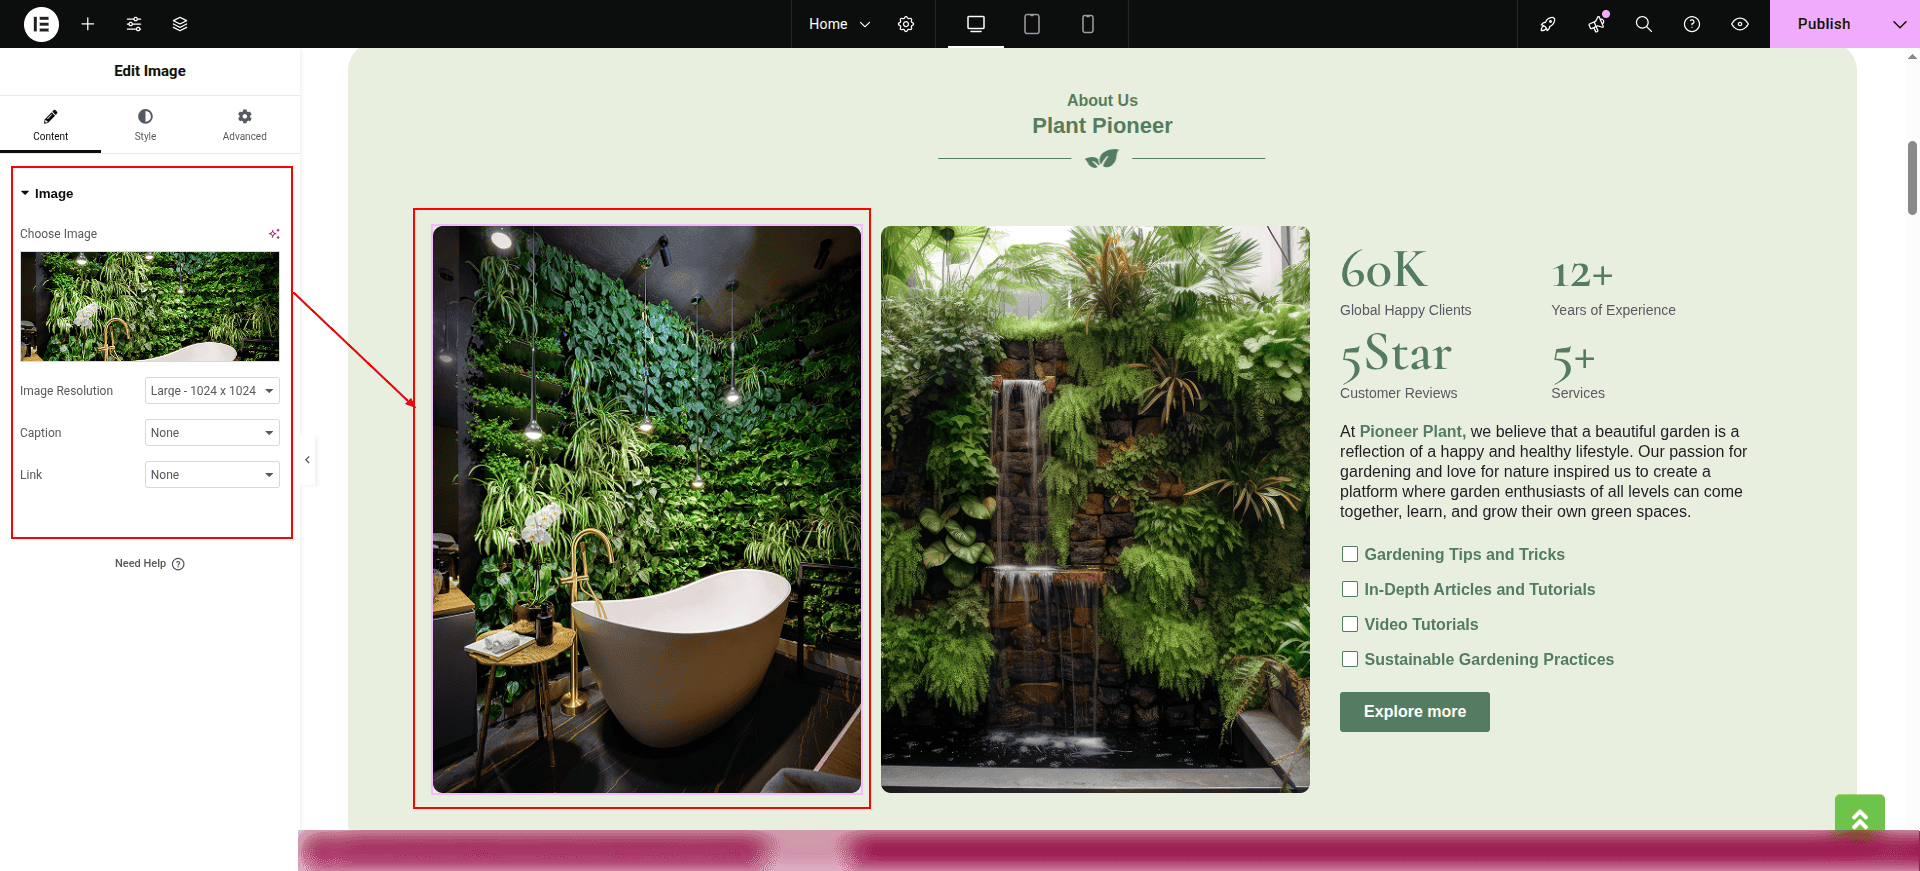The width and height of the screenshot is (1920, 871).
Task: Collapse the editor panel with side arrow
Action: pyautogui.click(x=308, y=460)
